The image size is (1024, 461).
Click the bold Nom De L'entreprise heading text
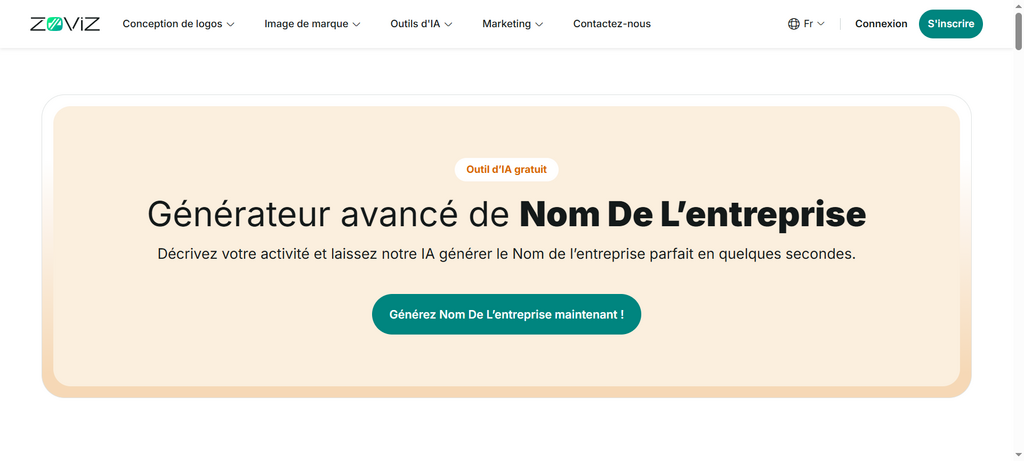click(x=692, y=214)
